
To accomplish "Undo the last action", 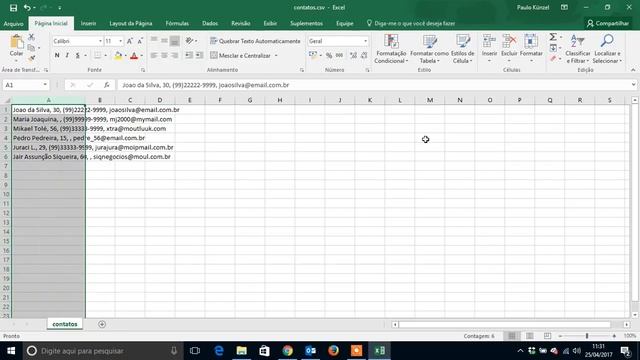I will pyautogui.click(x=27, y=8).
